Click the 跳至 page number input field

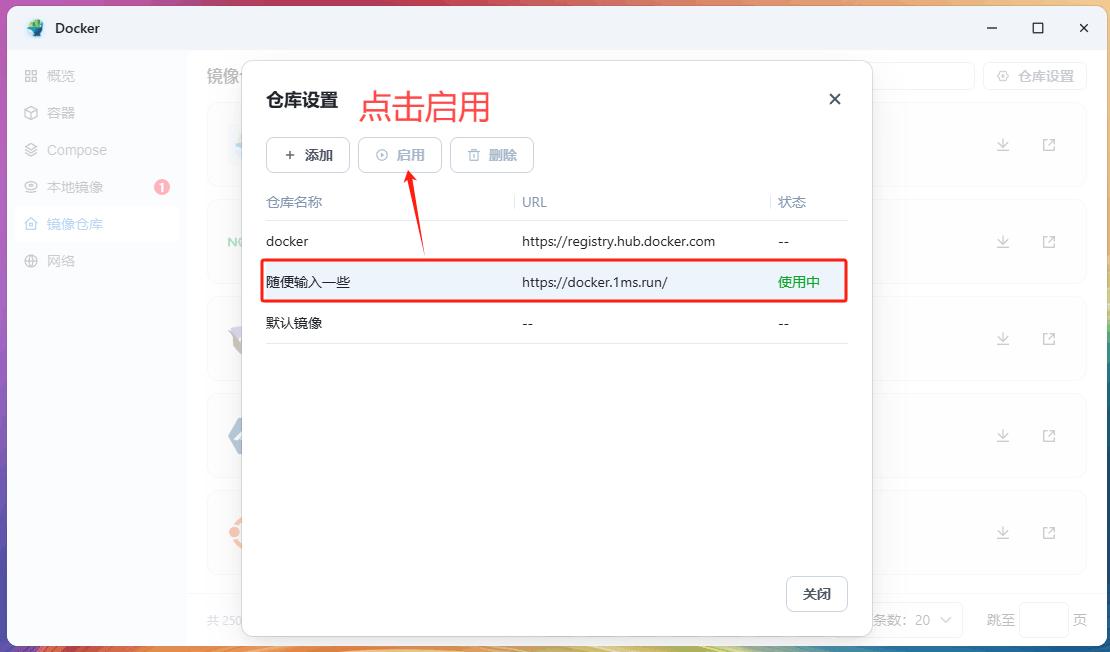(x=1043, y=620)
